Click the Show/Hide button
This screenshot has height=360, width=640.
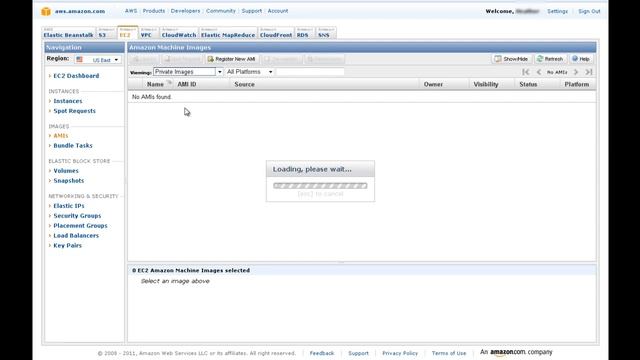tap(511, 59)
